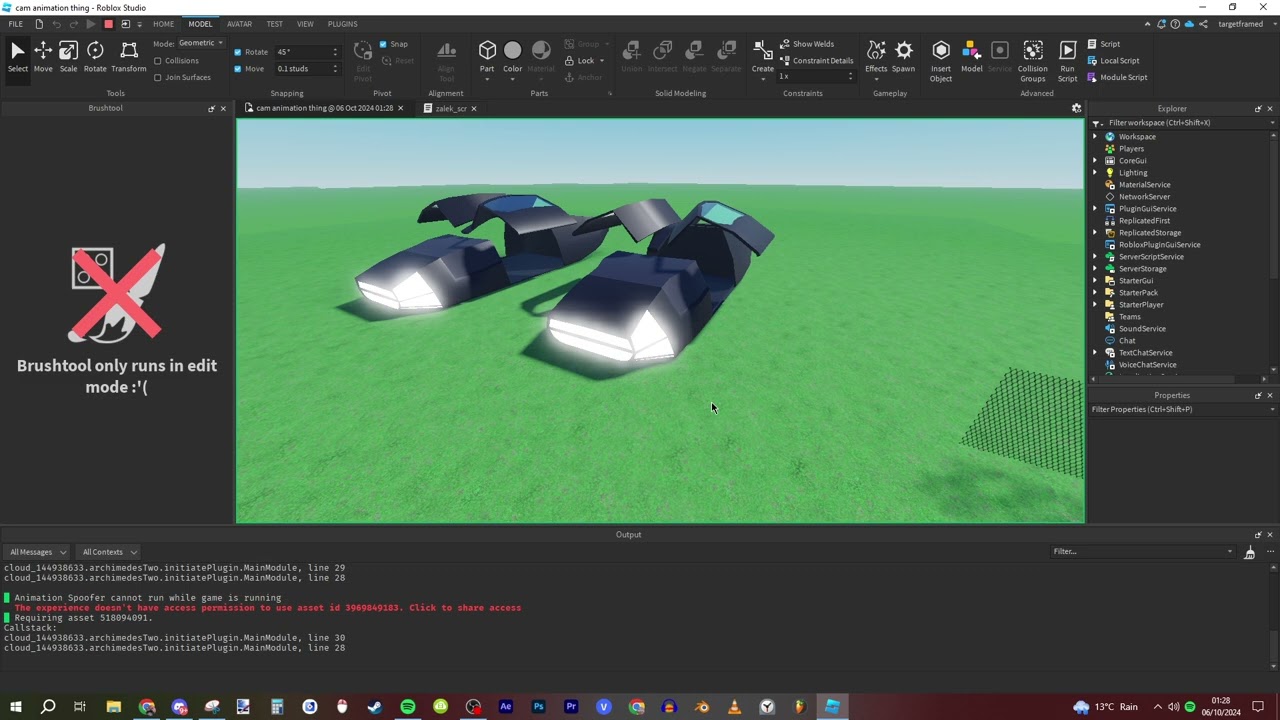Enable the Collisions checkbox
This screenshot has width=1280, height=720.
[158, 61]
